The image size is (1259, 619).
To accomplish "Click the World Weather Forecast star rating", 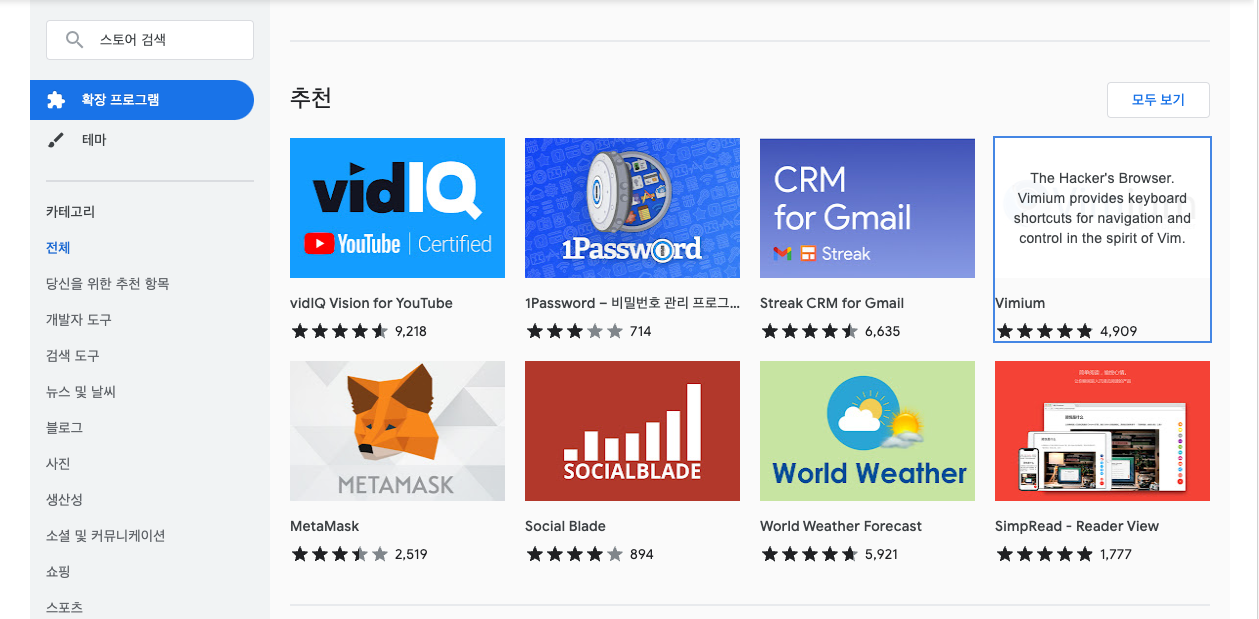I will (810, 554).
